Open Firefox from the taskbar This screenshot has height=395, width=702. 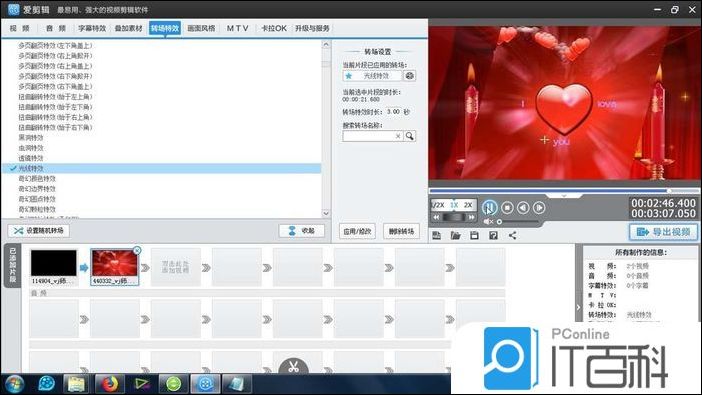point(109,384)
